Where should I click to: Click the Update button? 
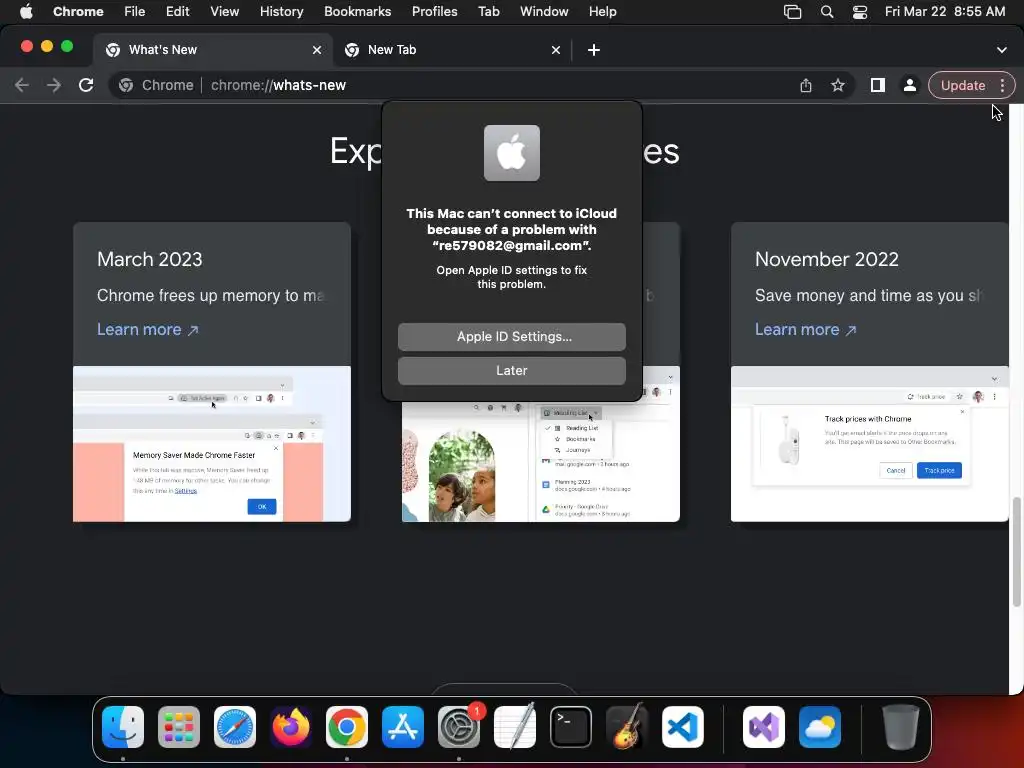(963, 85)
